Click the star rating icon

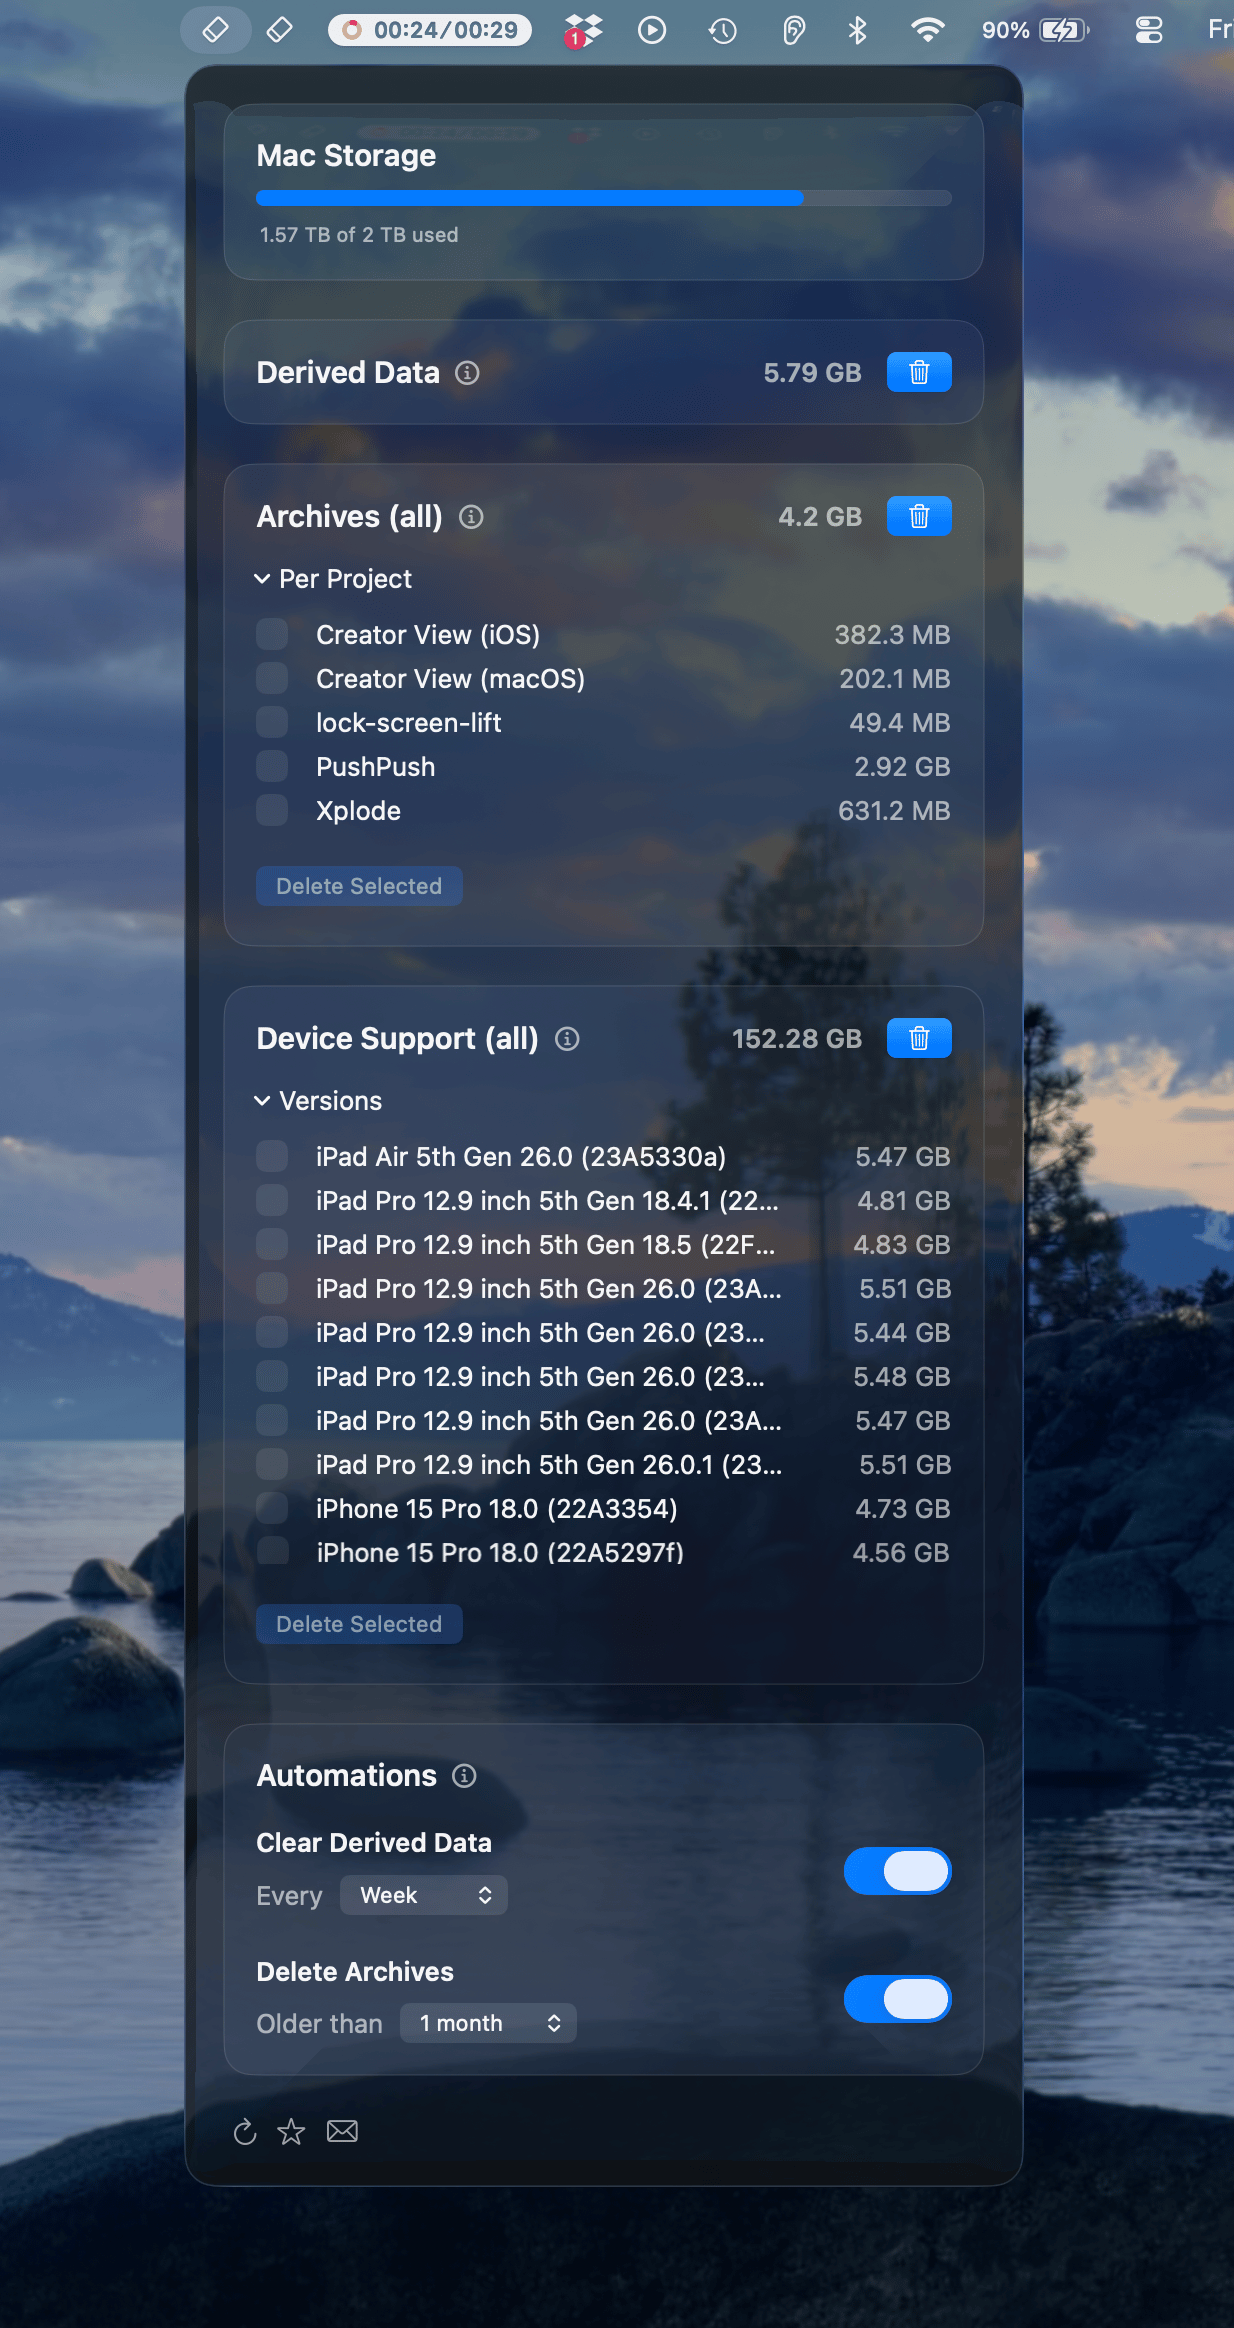pyautogui.click(x=291, y=2132)
